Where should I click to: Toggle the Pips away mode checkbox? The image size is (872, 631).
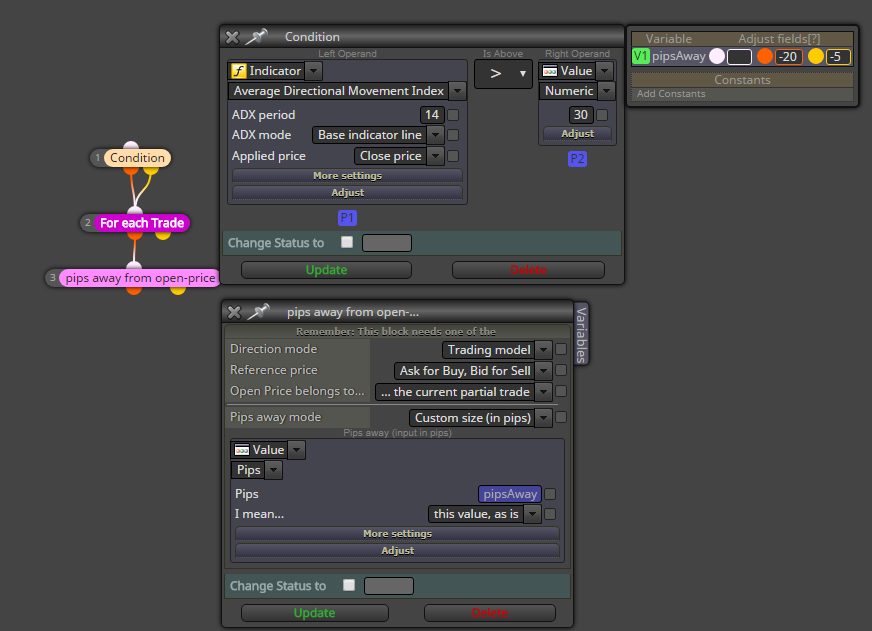[561, 417]
